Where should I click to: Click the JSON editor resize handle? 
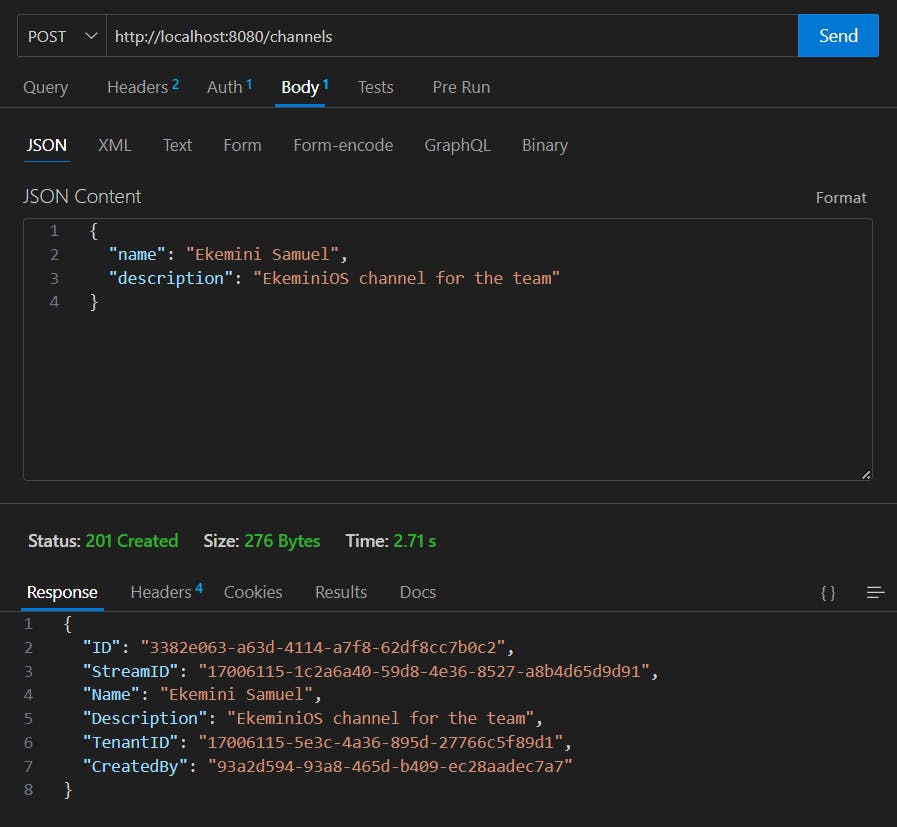pyautogui.click(x=865, y=474)
